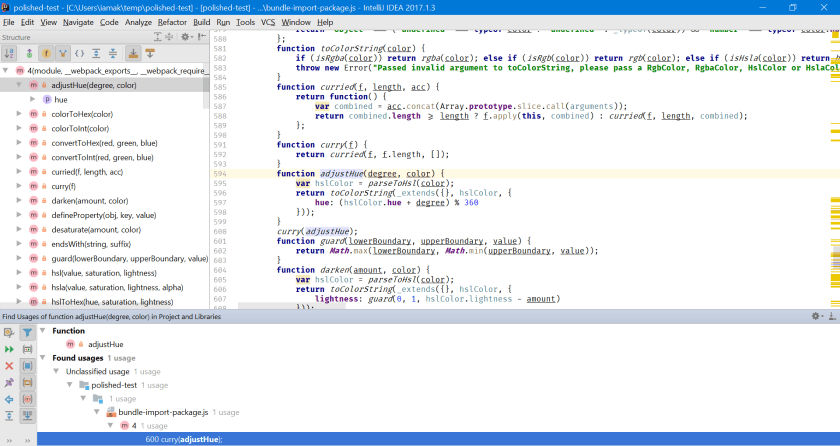
Task: Open Find panel gear options
Action: pos(816,316)
